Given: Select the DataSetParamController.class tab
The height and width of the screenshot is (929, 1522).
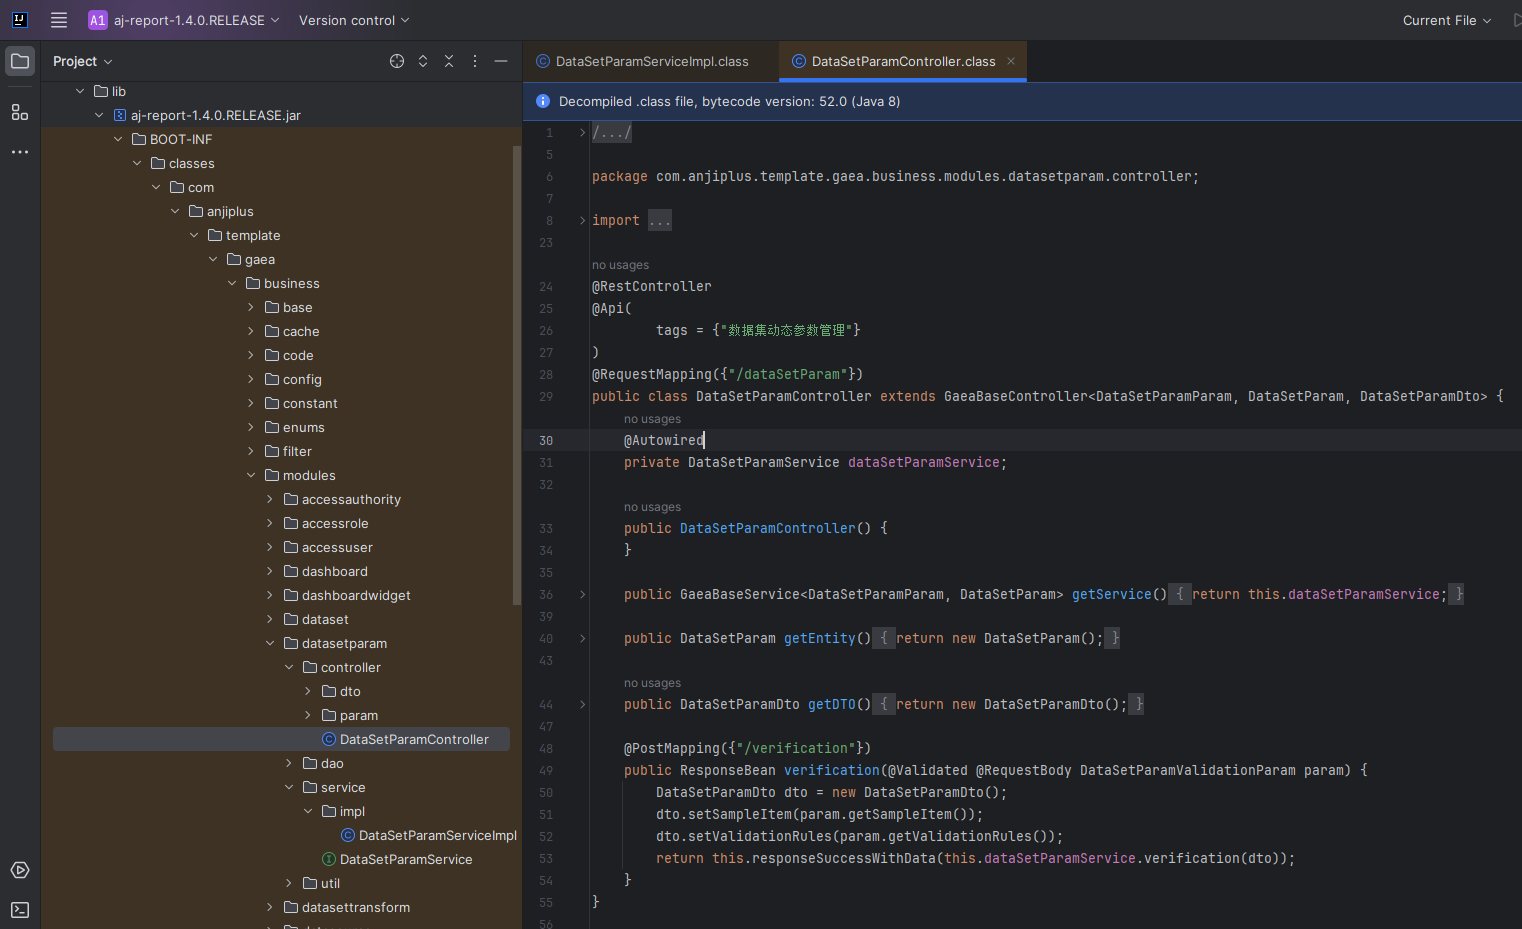Looking at the screenshot, I should 903,61.
